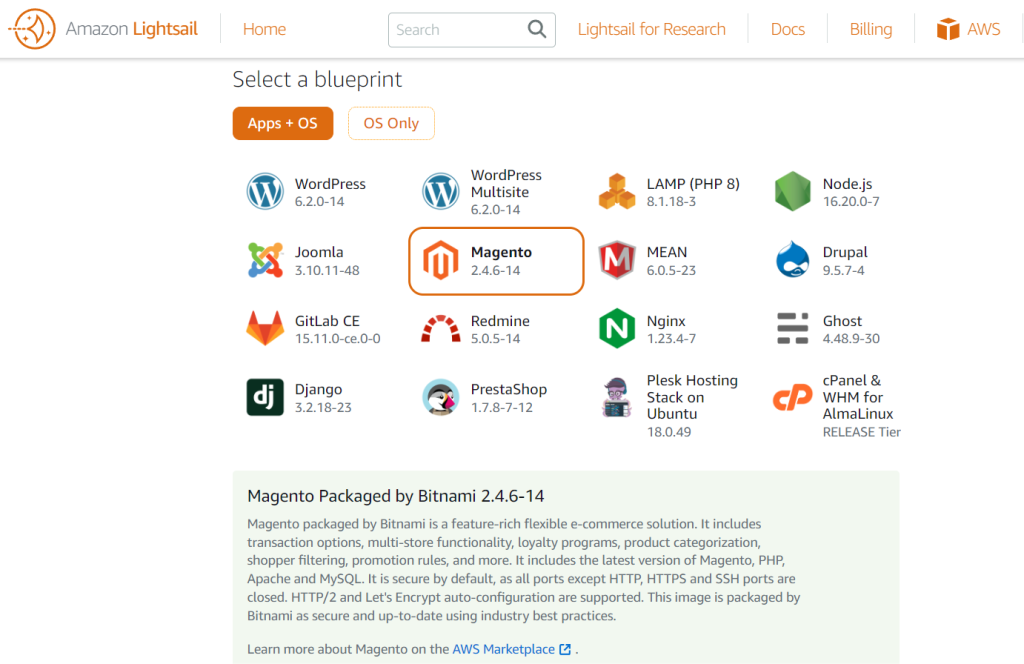This screenshot has height=664, width=1024.
Task: Choose the GitLab CE fox icon
Action: (x=265, y=328)
